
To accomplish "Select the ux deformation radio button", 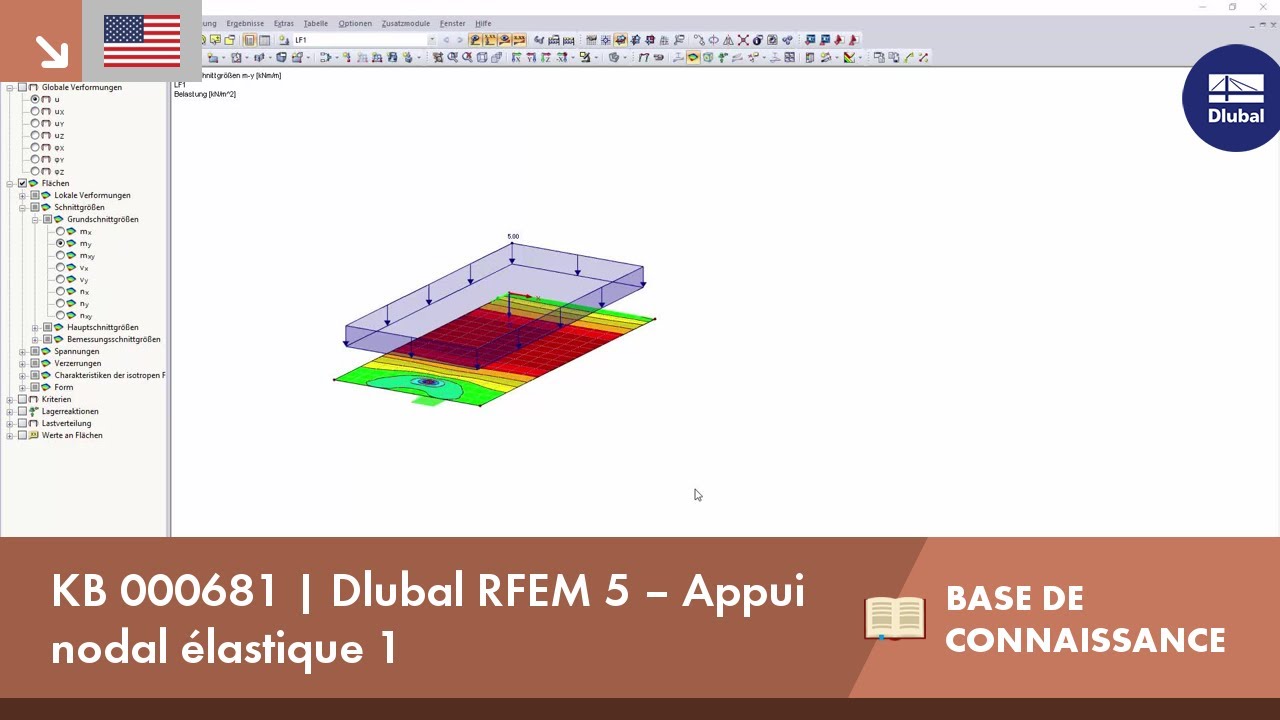I will pyautogui.click(x=35, y=111).
